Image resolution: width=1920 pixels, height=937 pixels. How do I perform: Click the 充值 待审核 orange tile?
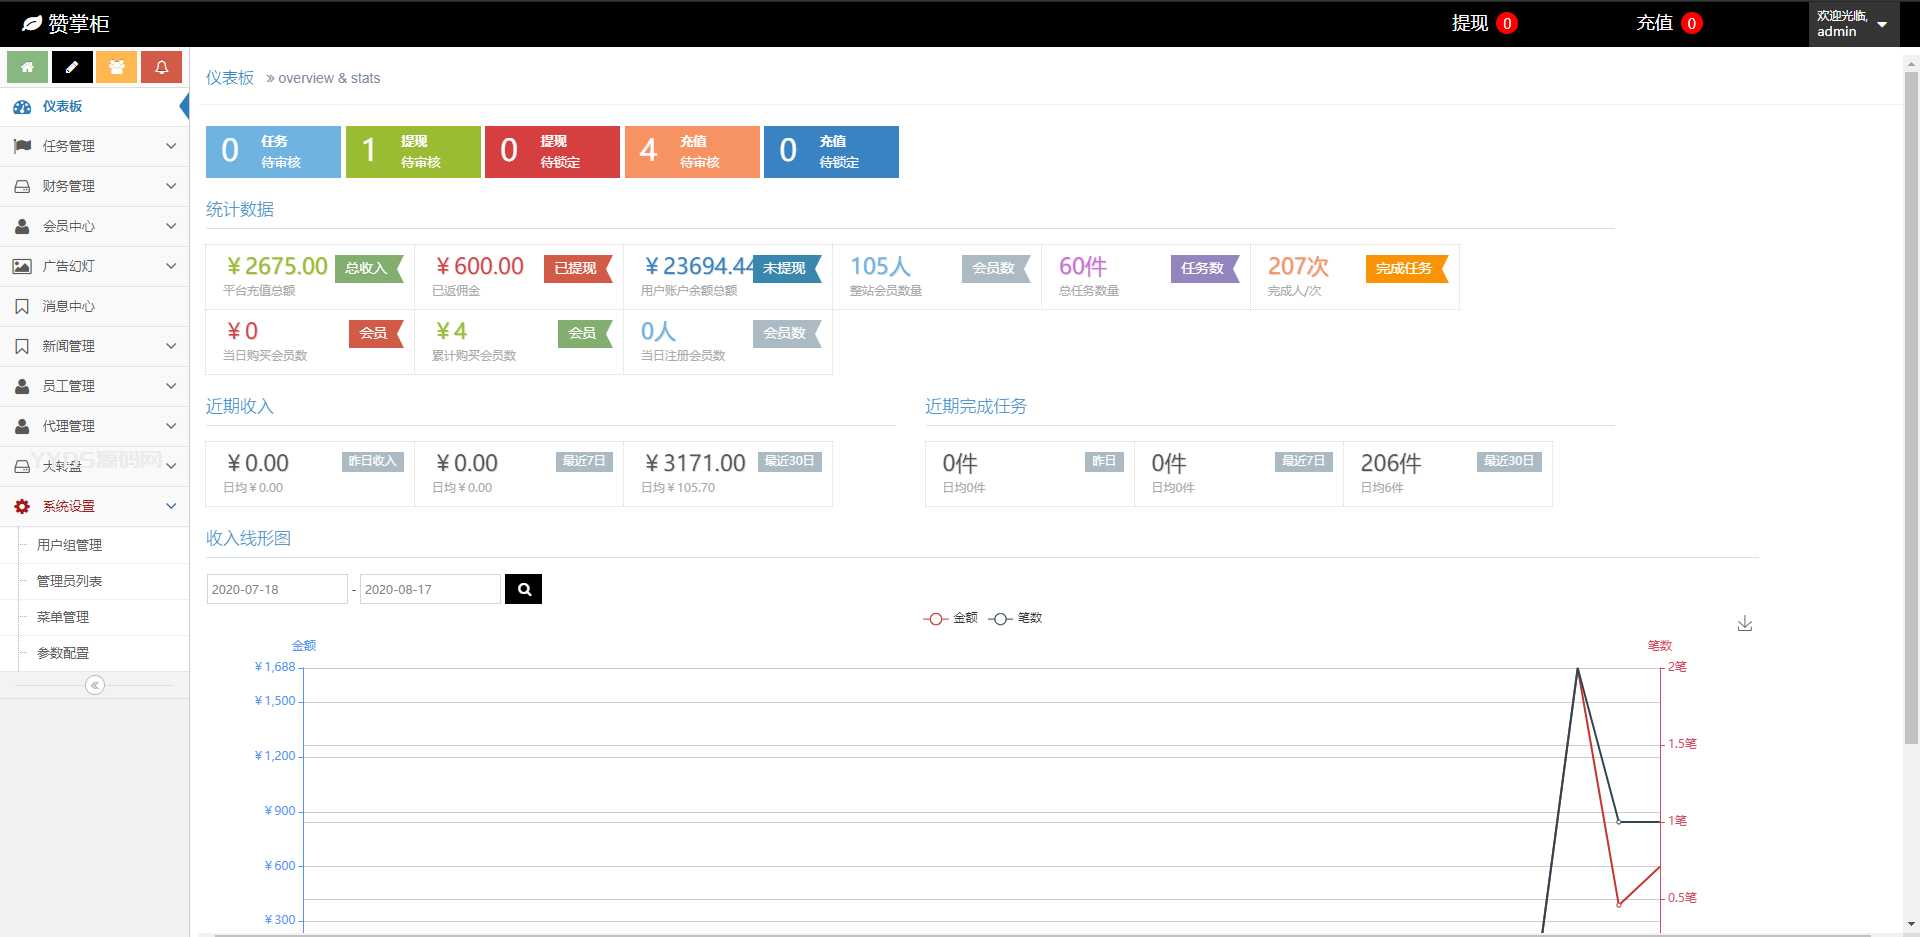click(x=692, y=152)
